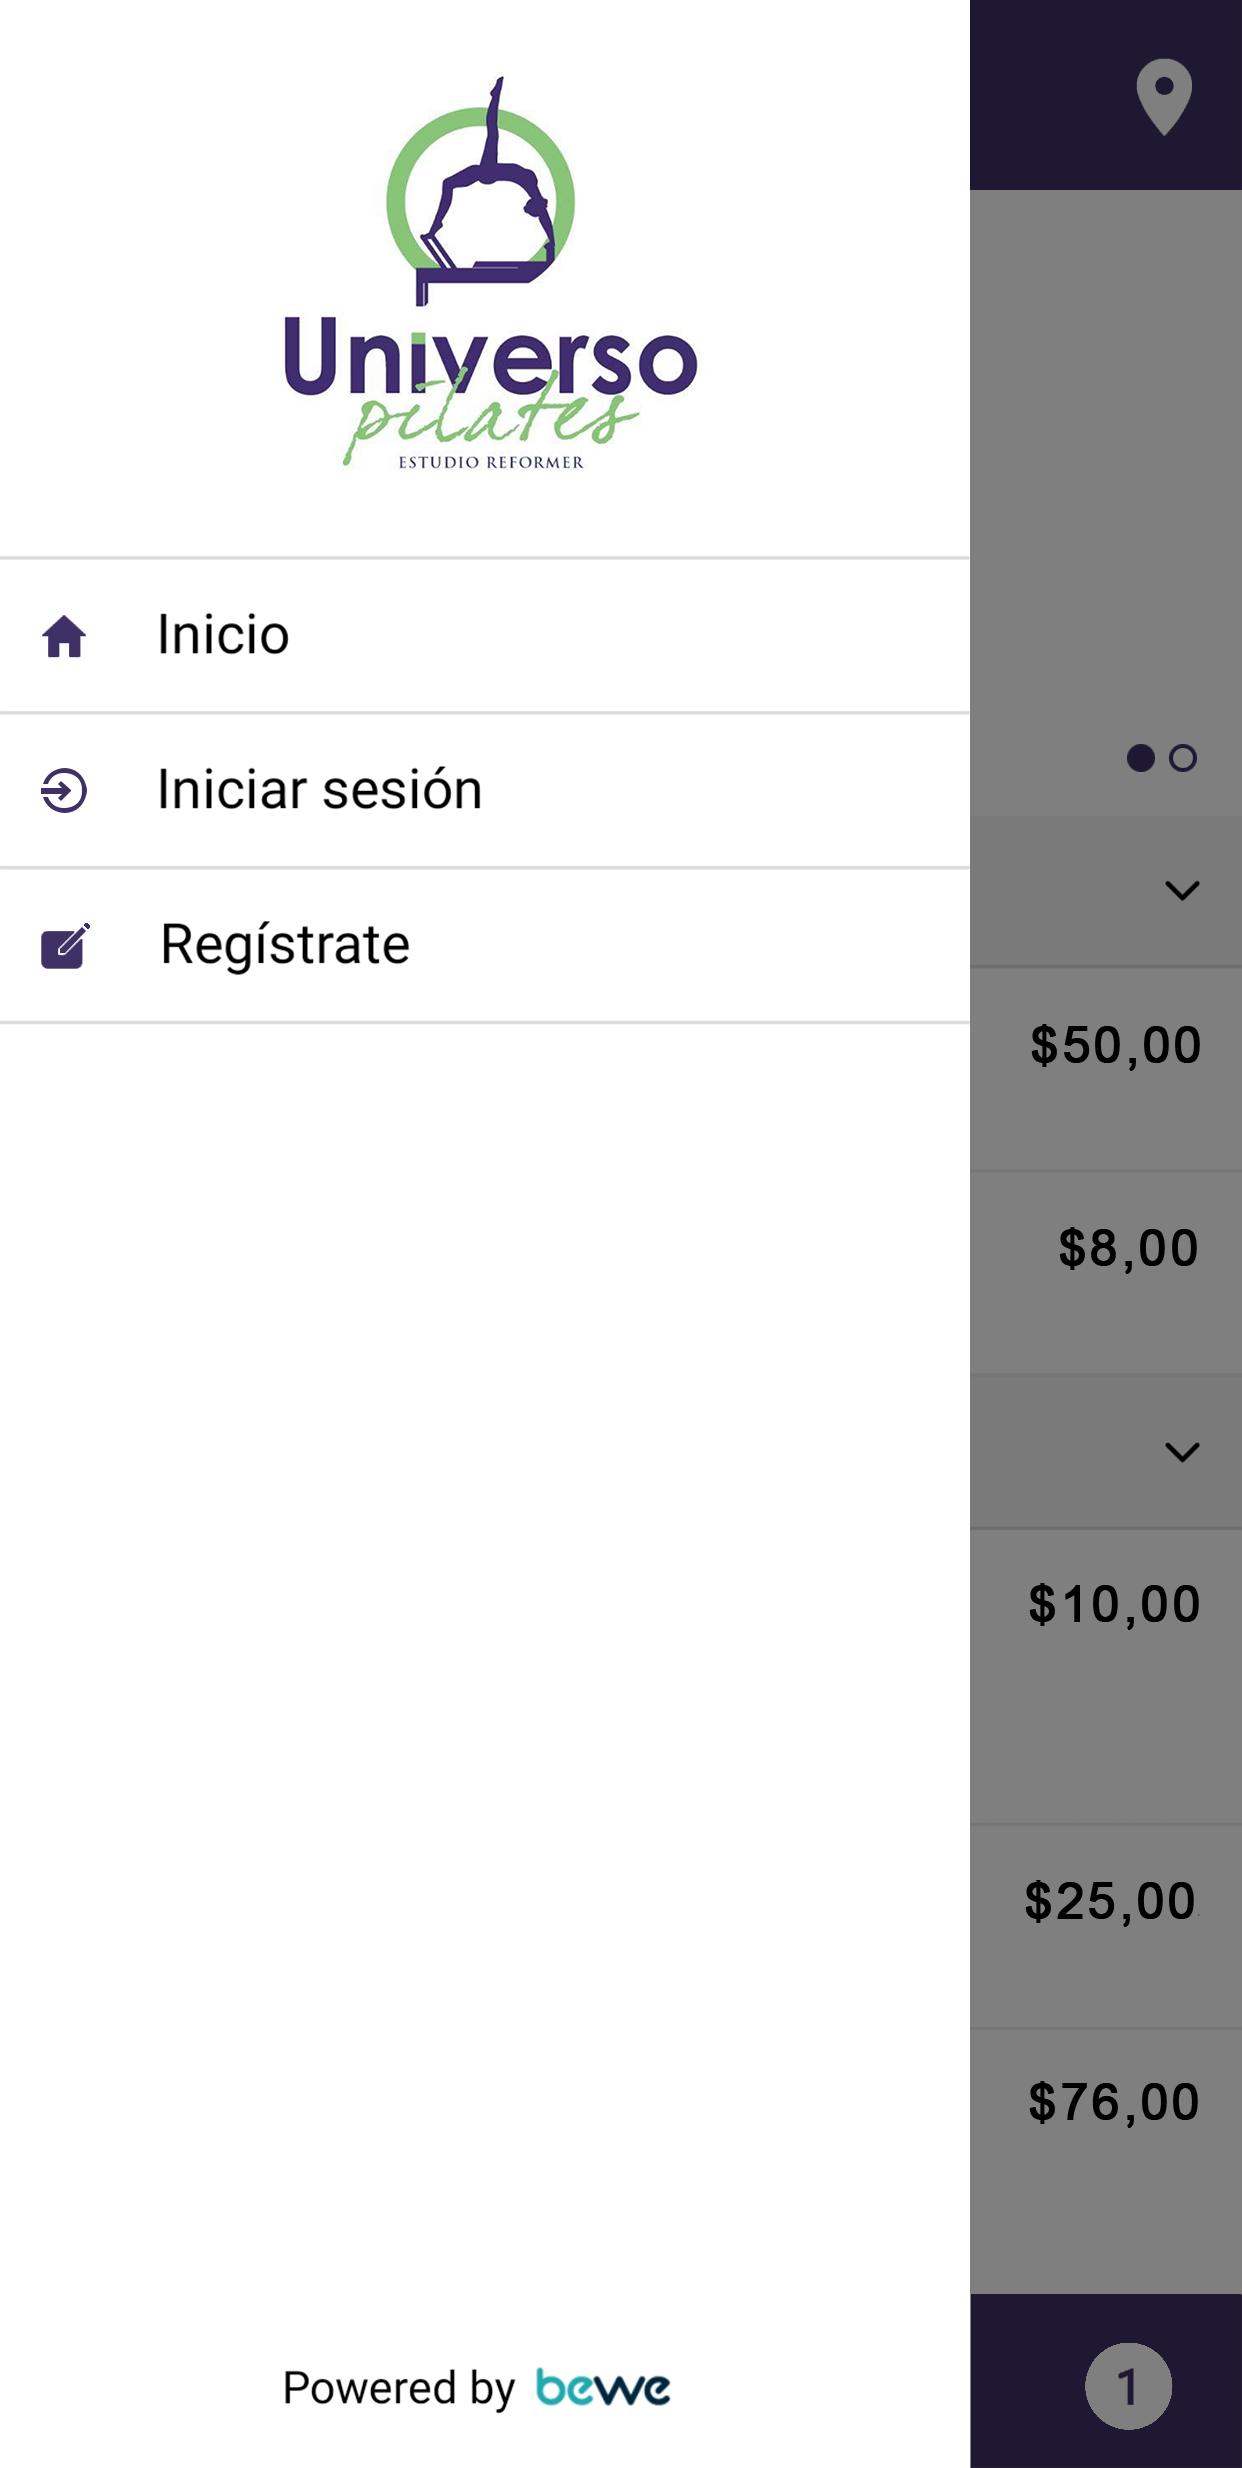Select the $76,00 item
Image resolution: width=1242 pixels, height=2468 pixels.
1114,2102
